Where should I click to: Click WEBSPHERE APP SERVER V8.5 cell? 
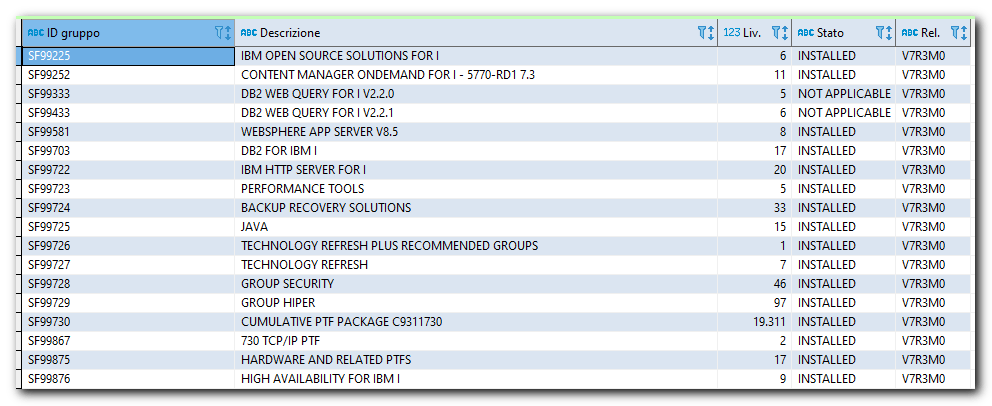(476, 132)
